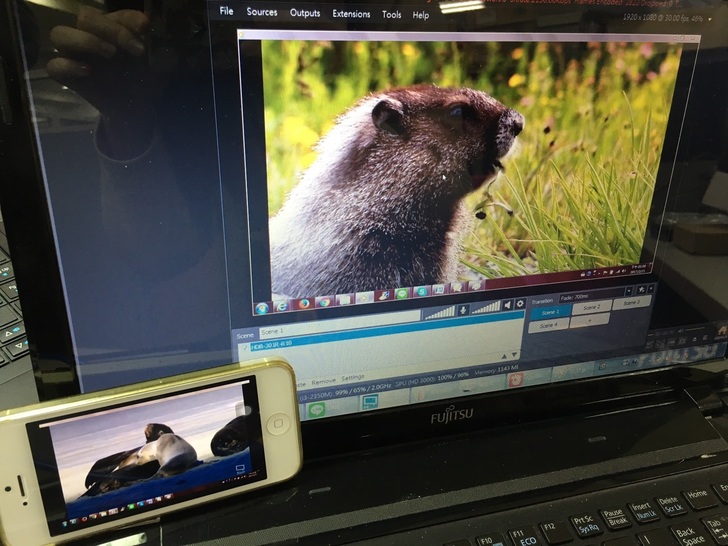The width and height of the screenshot is (728, 546).
Task: Move source down with down arrow
Action: 515,355
